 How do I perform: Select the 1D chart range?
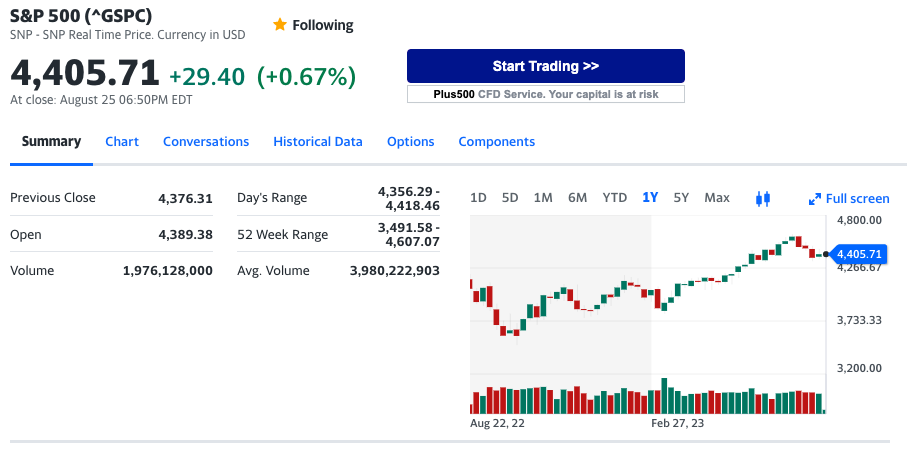[478, 198]
